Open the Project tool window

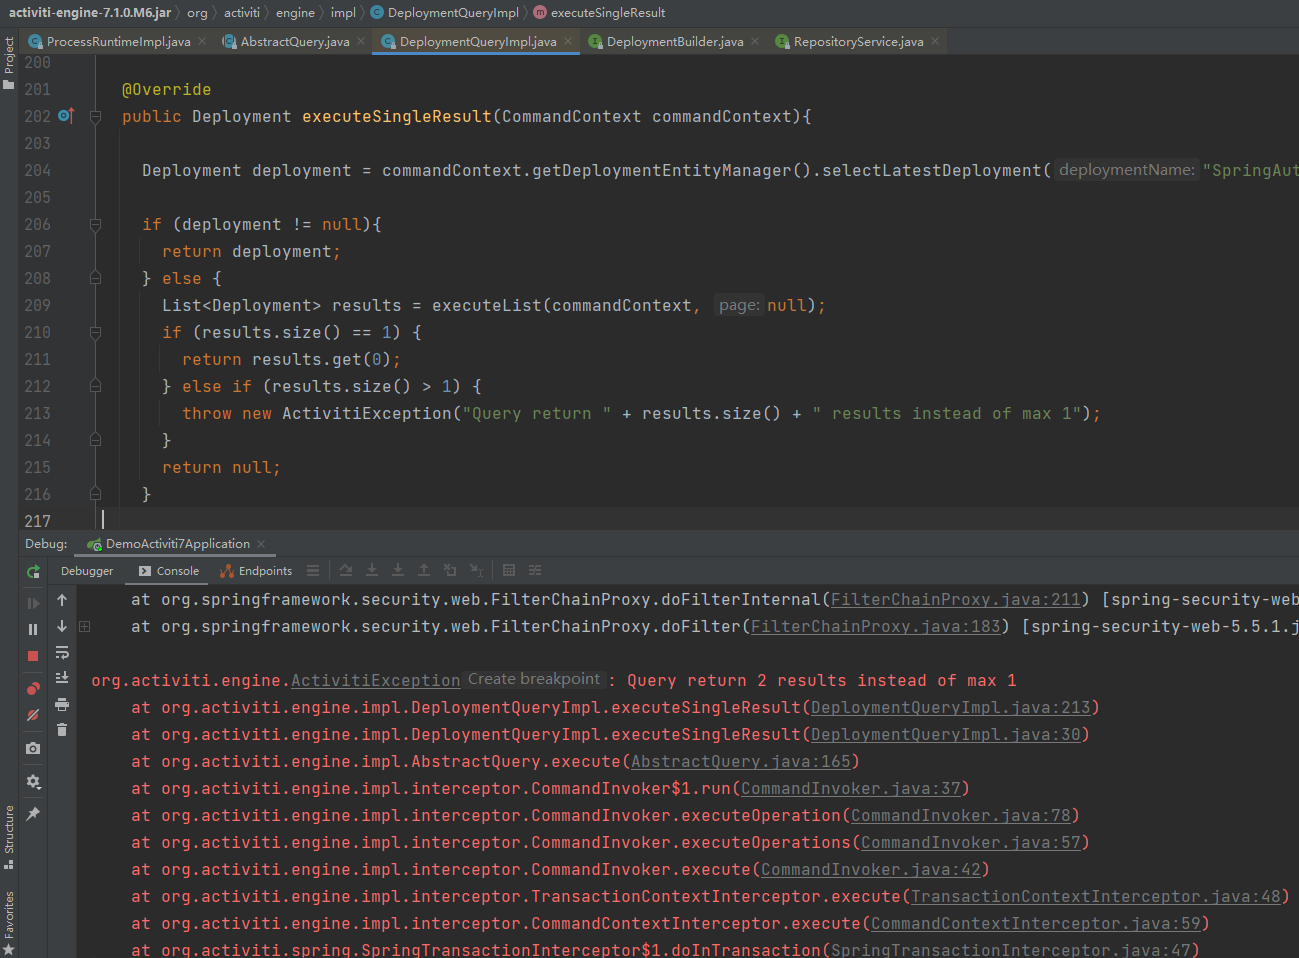click(9, 62)
